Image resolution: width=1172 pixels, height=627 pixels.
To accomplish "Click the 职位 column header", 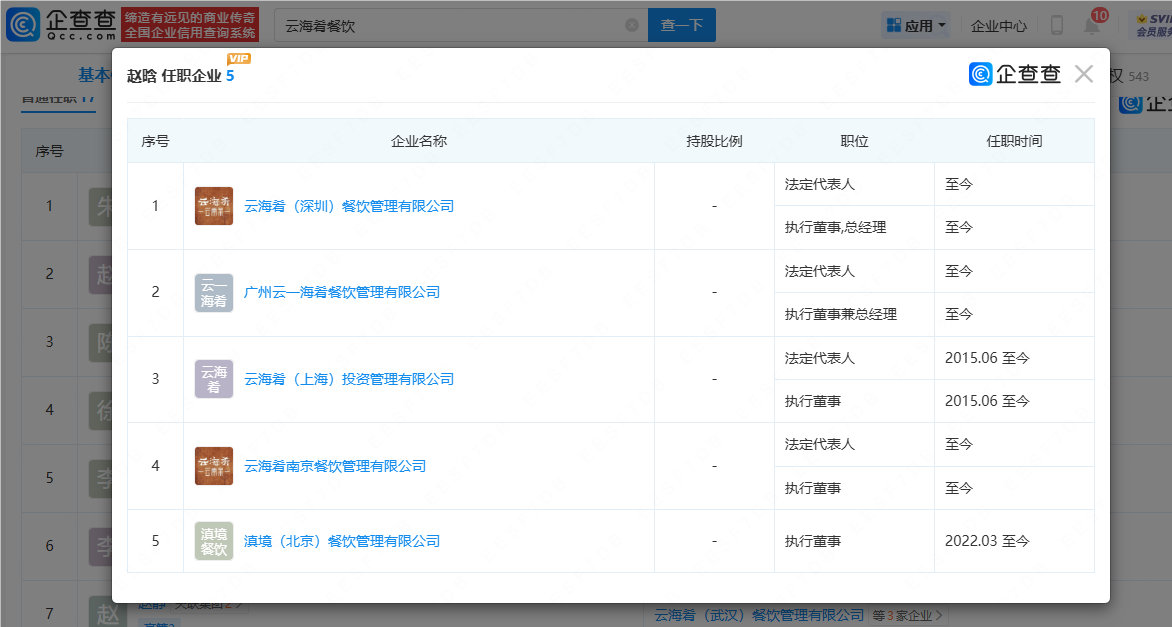I will (x=854, y=141).
